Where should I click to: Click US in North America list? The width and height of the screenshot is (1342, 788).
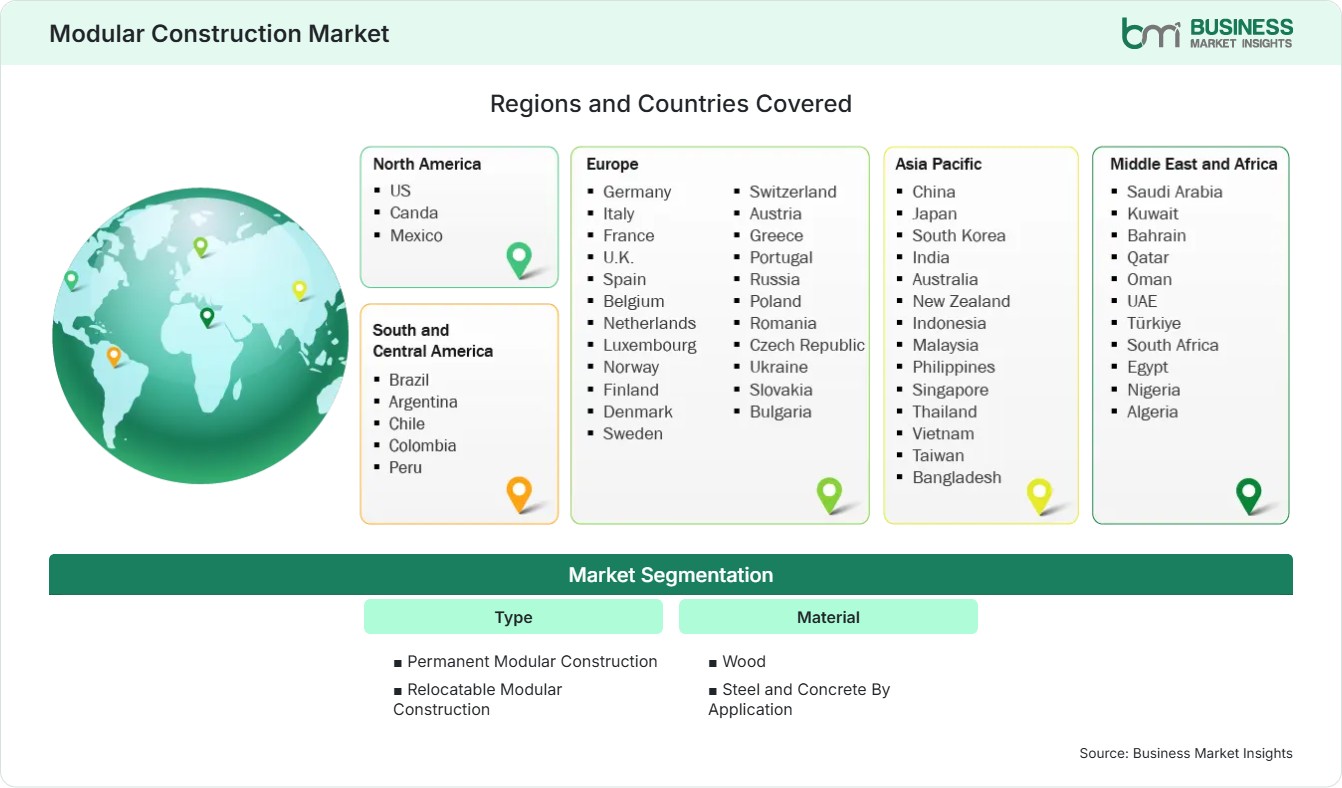click(400, 190)
